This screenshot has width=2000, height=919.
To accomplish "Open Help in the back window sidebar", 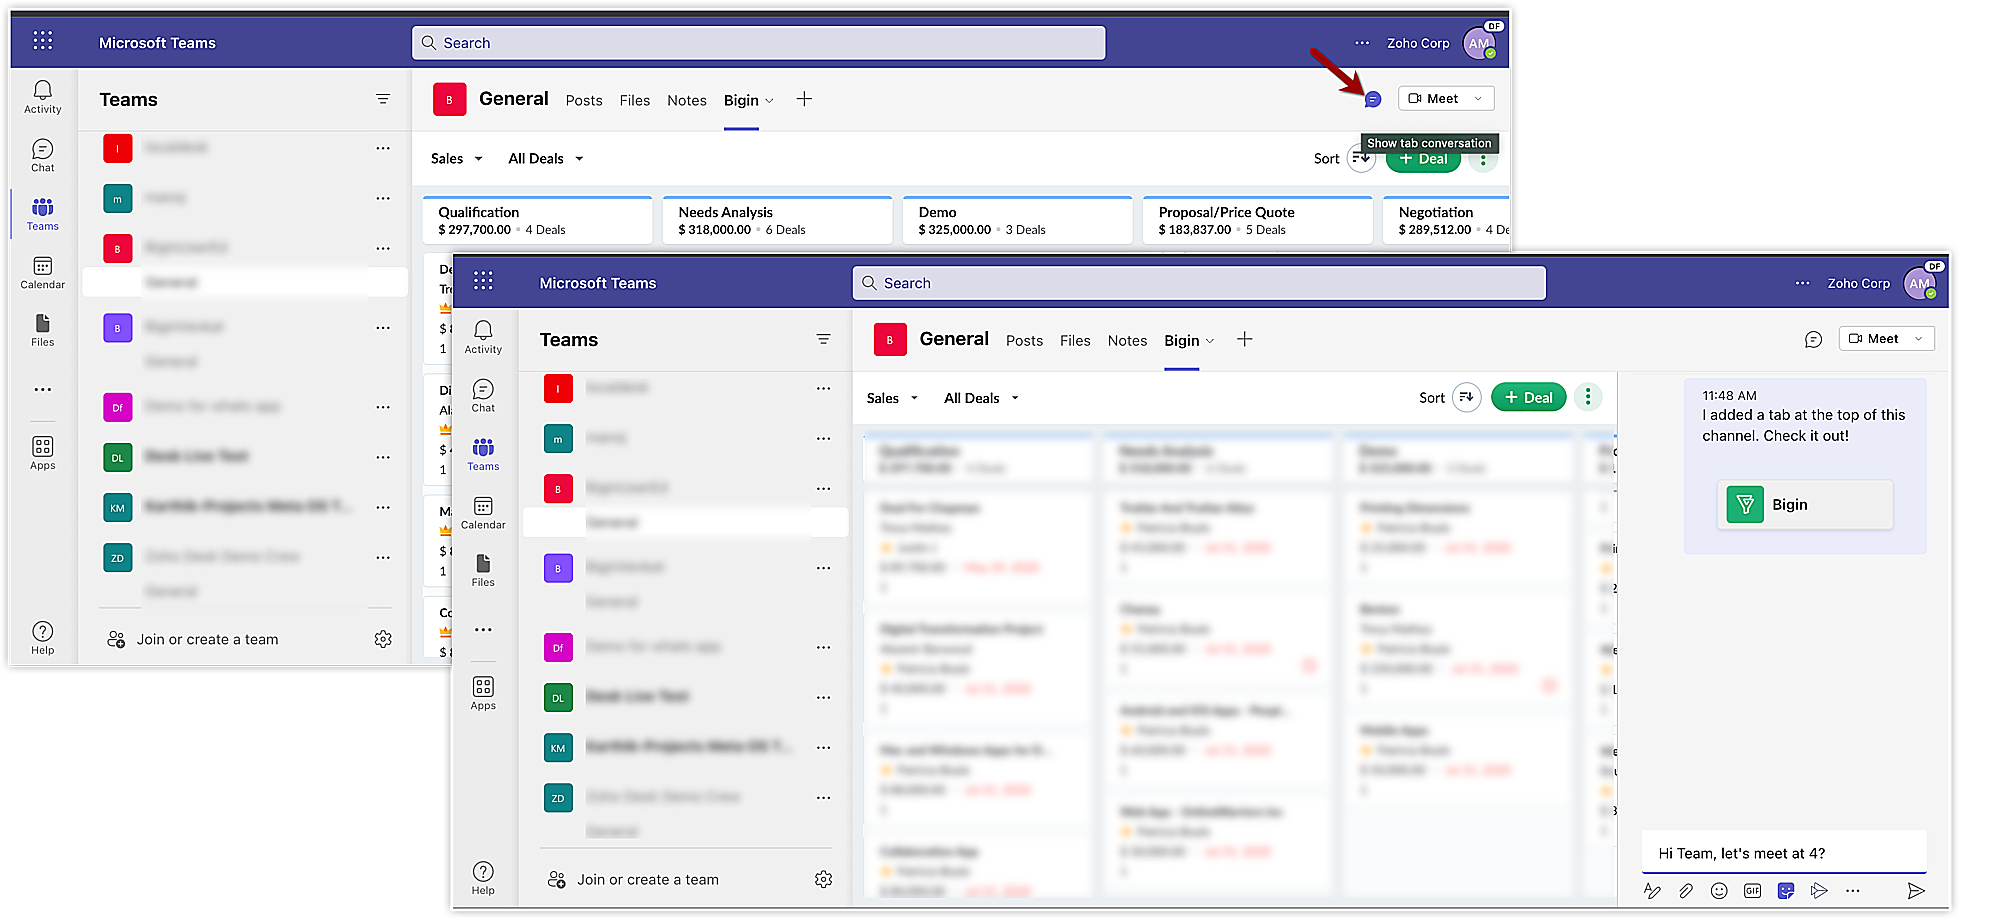I will coord(43,638).
